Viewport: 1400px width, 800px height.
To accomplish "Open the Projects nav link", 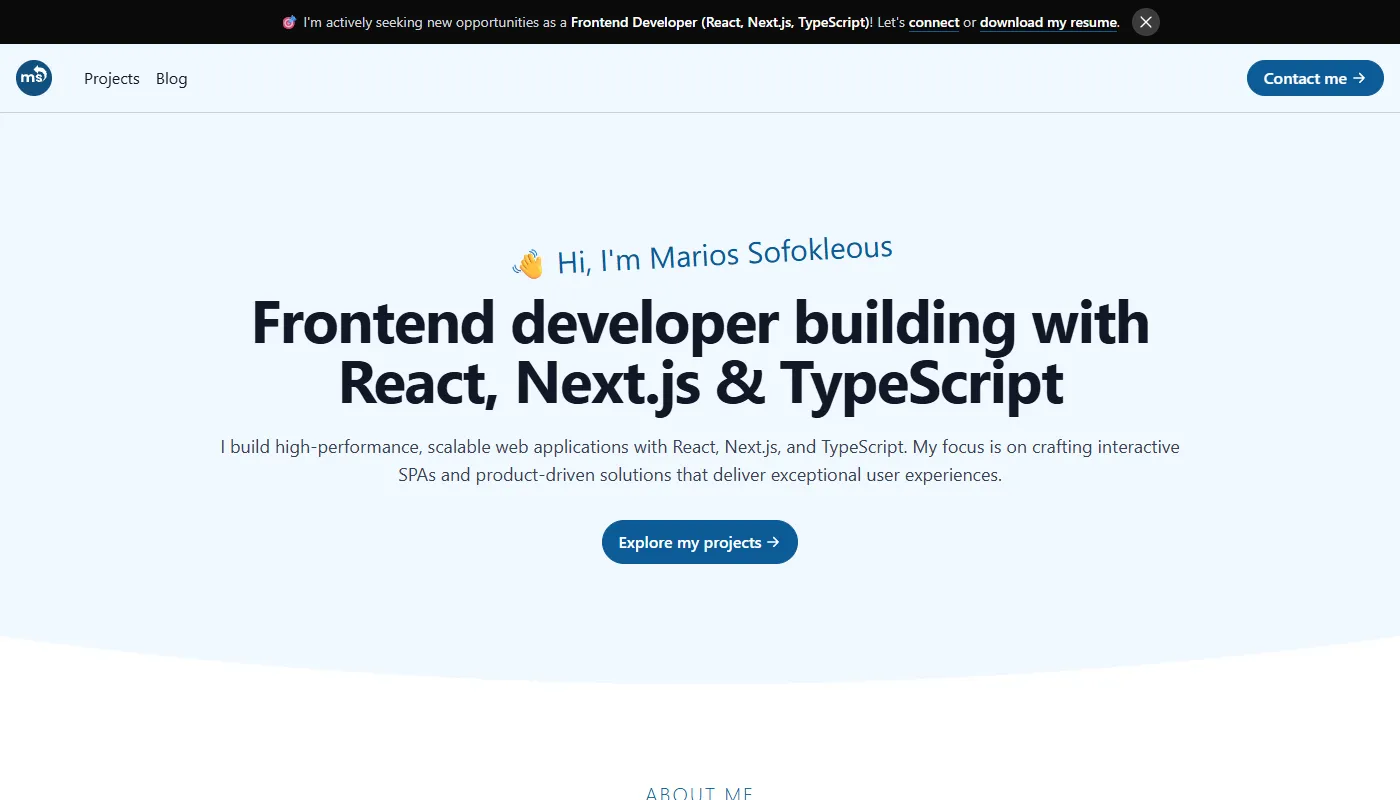I will (x=112, y=78).
